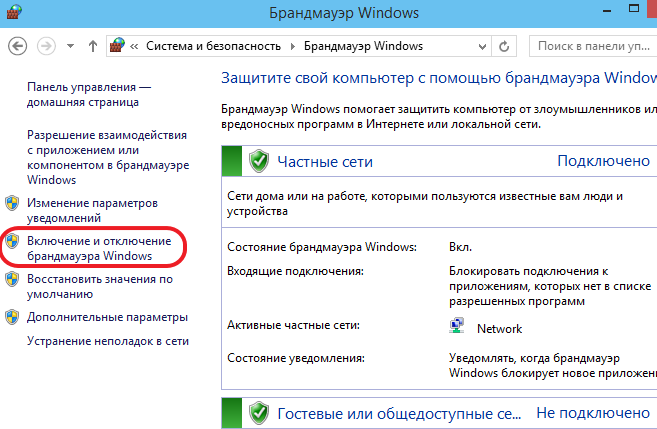Click green shield icon of «Частные сети»
Viewport: 657px width, 429px height.
point(259,161)
